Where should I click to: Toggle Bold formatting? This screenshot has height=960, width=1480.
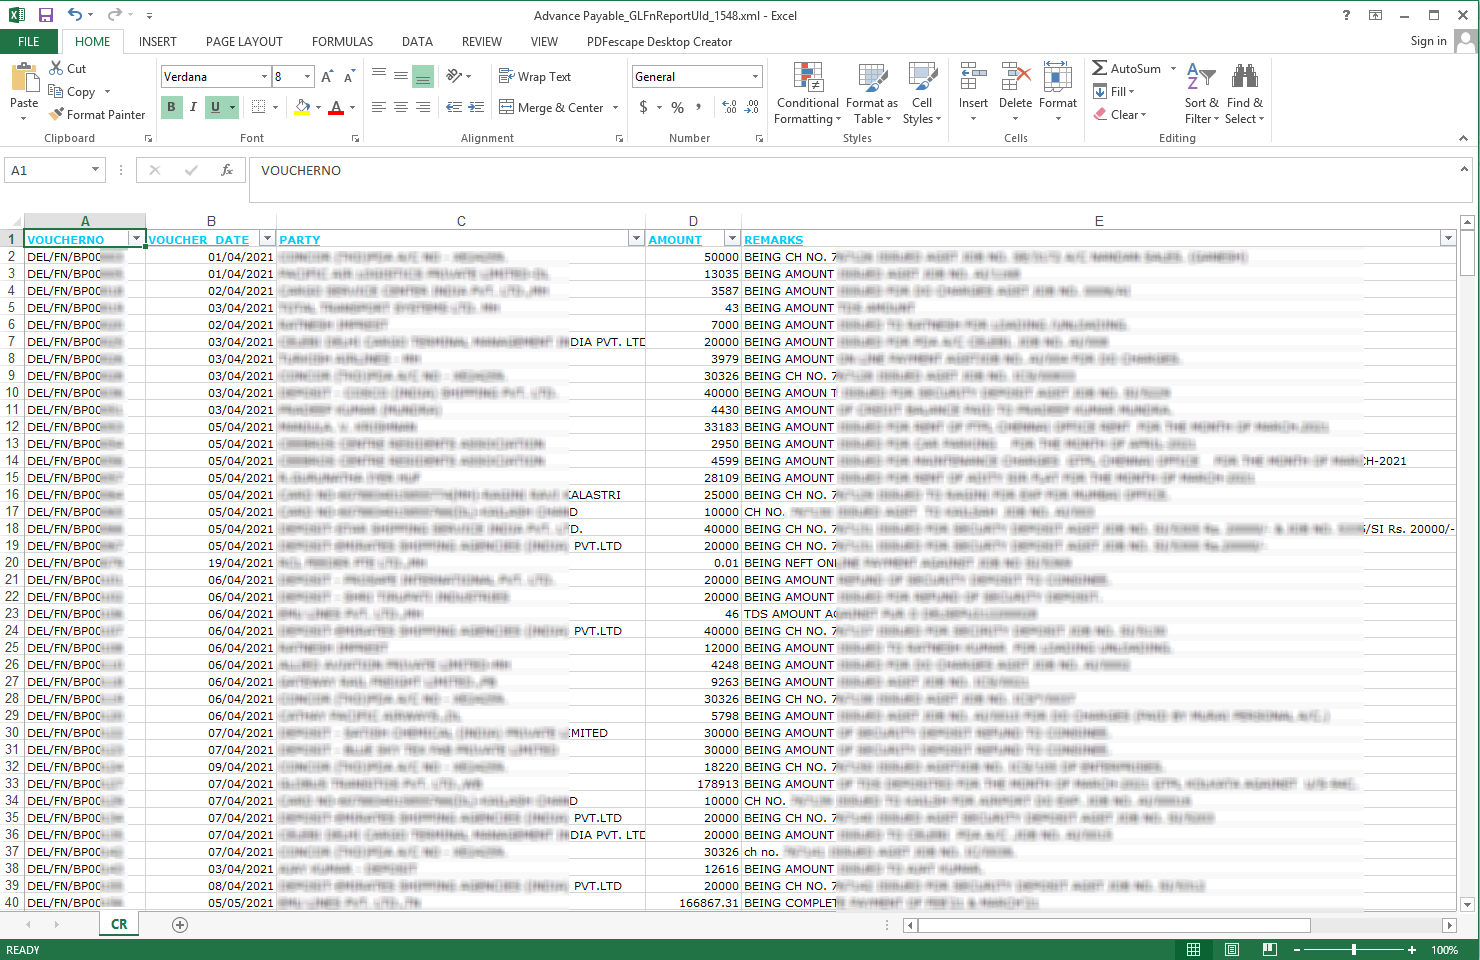[171, 107]
